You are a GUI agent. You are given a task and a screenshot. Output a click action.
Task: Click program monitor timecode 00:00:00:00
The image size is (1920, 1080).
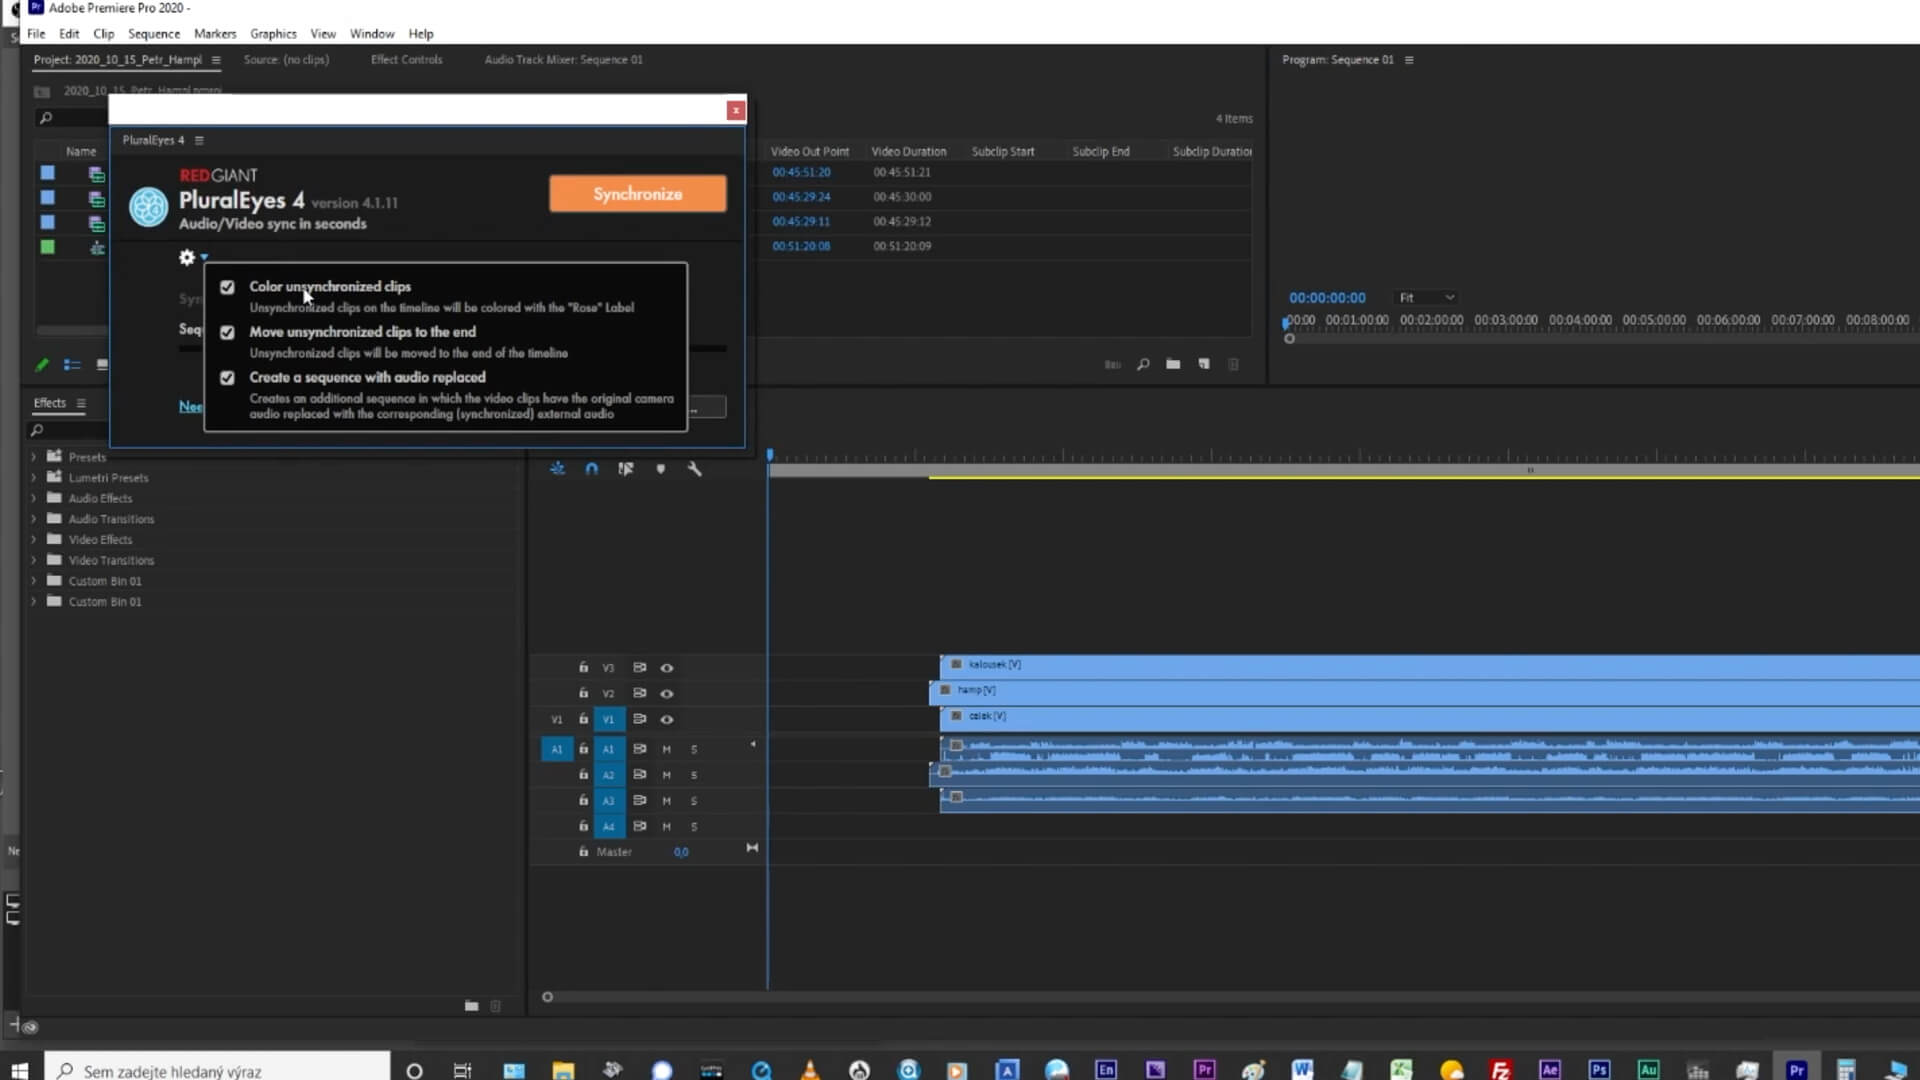click(1327, 298)
